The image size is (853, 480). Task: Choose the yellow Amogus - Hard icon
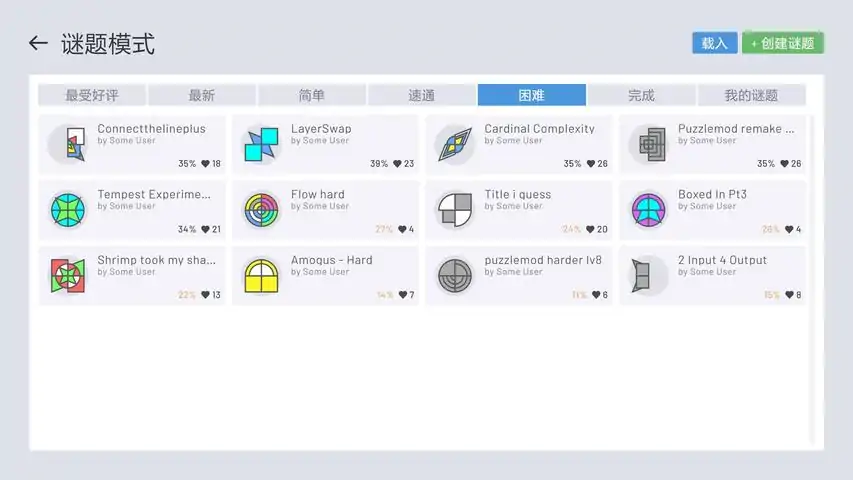click(261, 276)
